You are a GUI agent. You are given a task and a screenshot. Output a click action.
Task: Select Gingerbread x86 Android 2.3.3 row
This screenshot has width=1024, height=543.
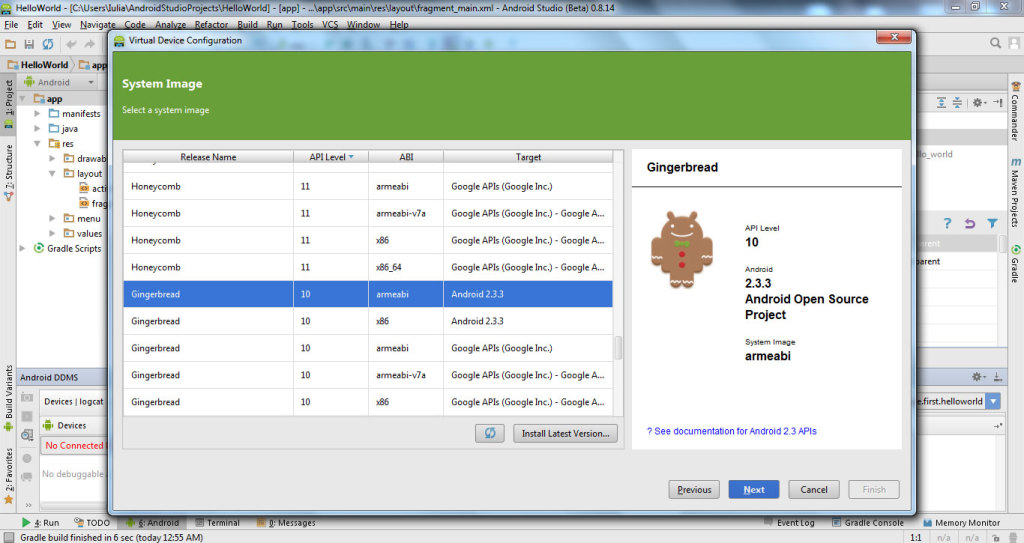368,321
